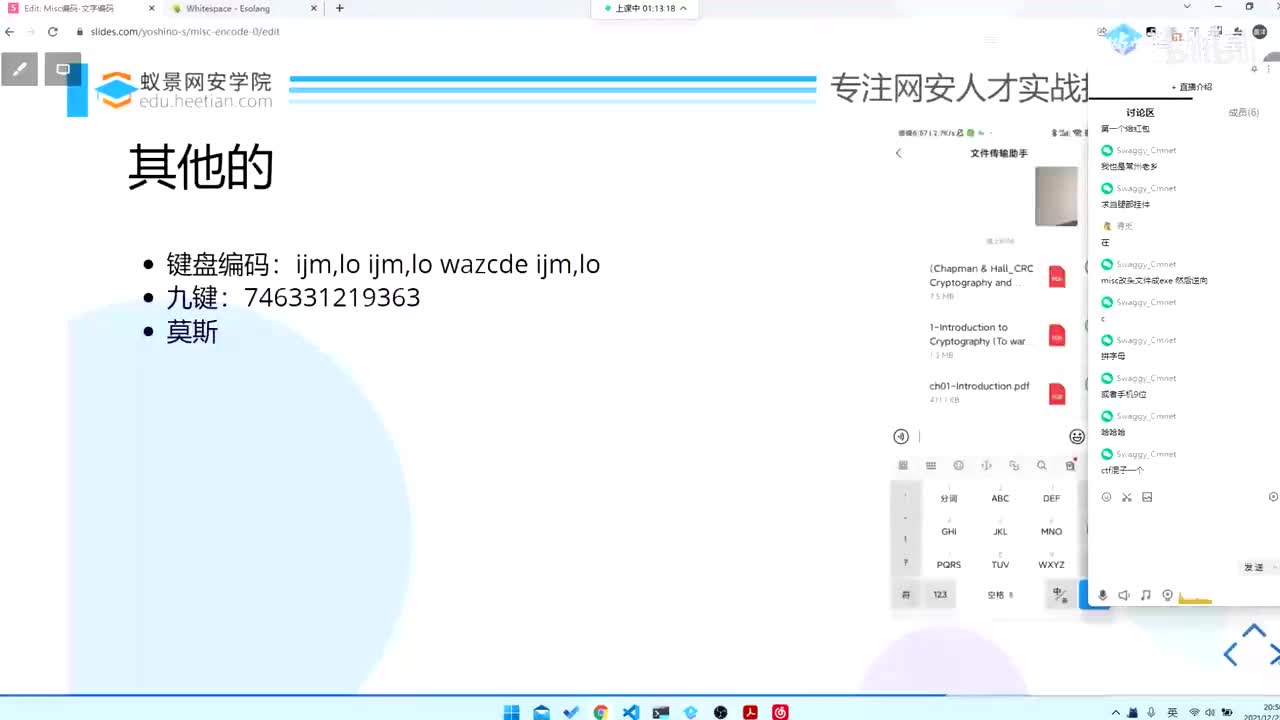The image size is (1280, 720).
Task: Open the 讨论区 discussion tab
Action: point(1140,113)
